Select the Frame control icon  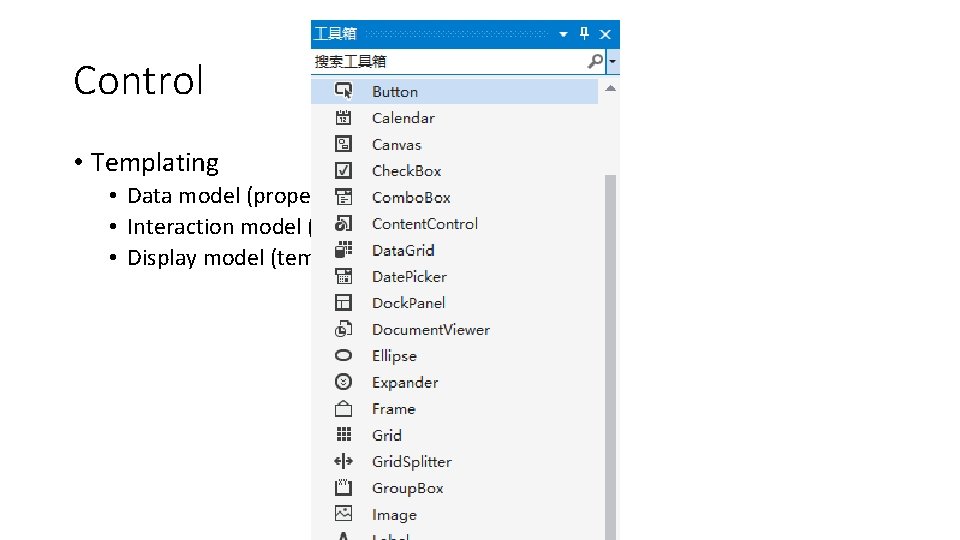tap(343, 408)
